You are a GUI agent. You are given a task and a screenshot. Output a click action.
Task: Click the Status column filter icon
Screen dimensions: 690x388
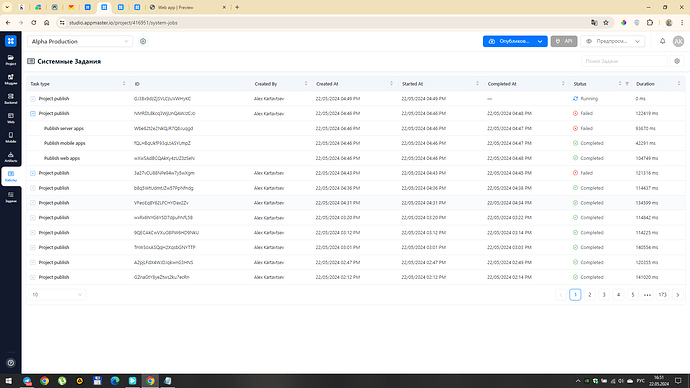(x=627, y=84)
